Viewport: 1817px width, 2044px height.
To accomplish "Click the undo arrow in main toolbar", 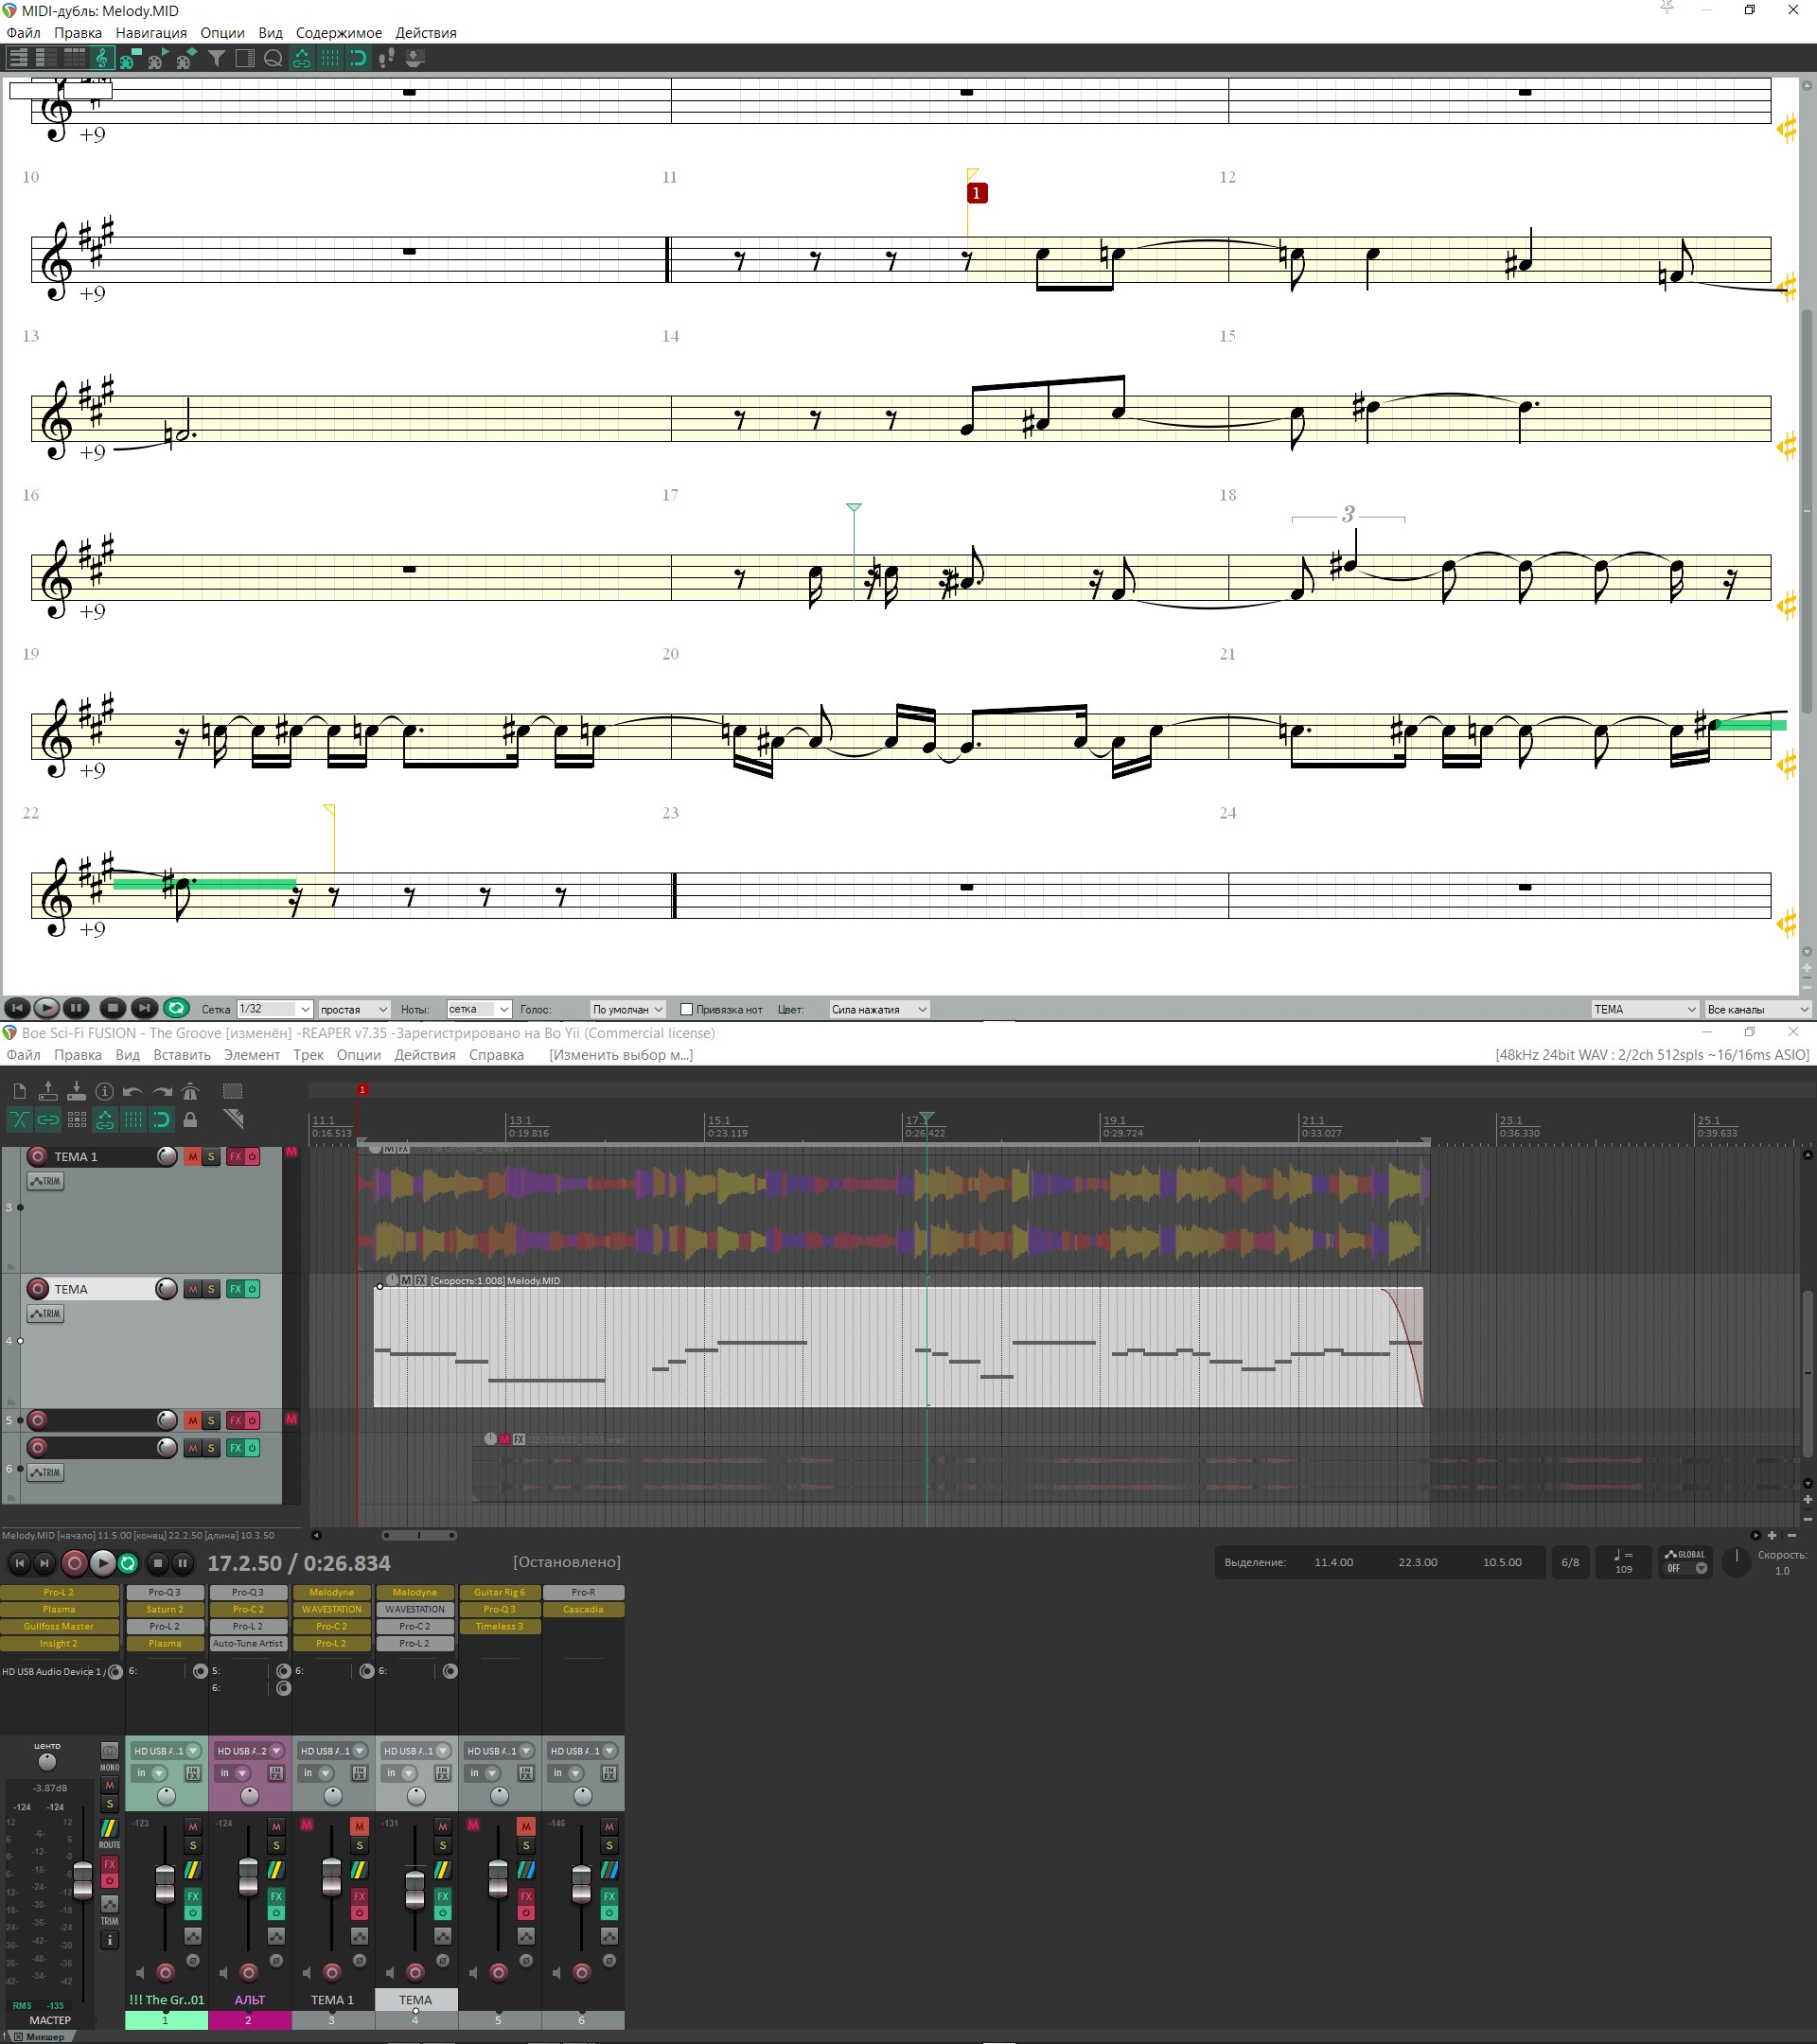I will tap(133, 1091).
